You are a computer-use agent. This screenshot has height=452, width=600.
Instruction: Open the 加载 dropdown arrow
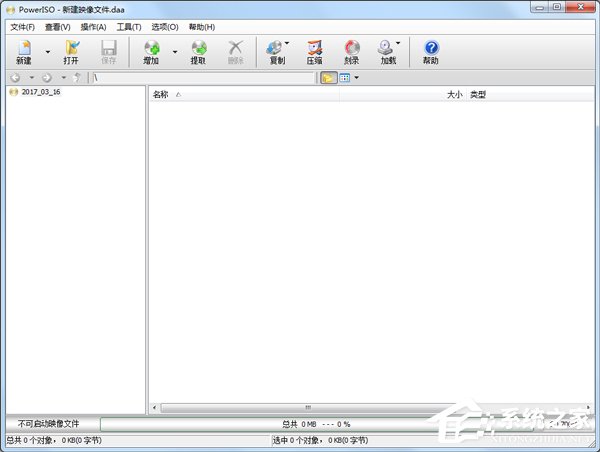pos(398,43)
